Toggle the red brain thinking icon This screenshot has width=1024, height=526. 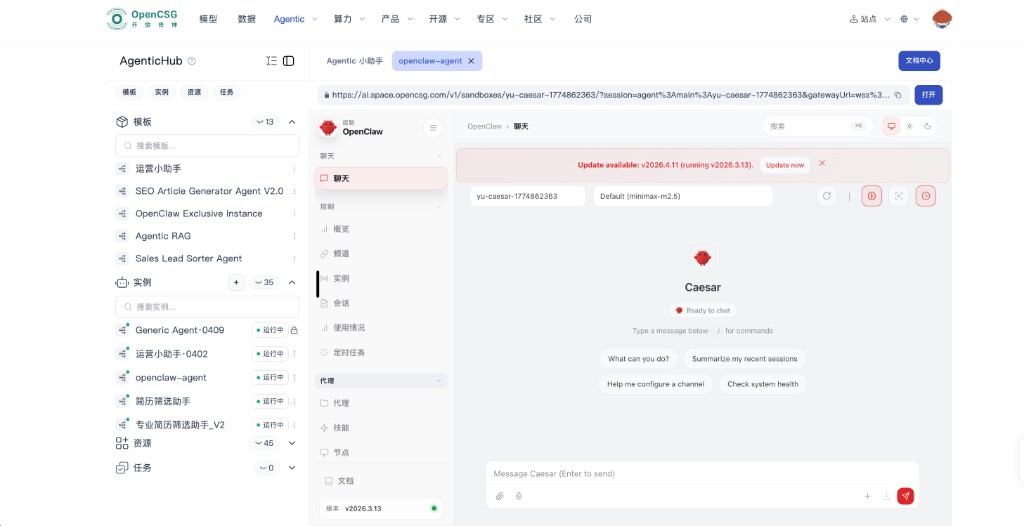[x=871, y=196]
